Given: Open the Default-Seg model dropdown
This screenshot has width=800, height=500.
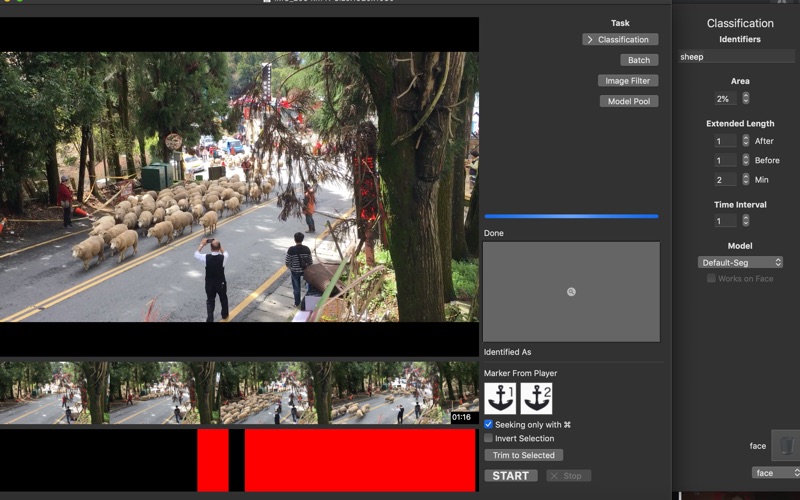Looking at the screenshot, I should tap(740, 262).
